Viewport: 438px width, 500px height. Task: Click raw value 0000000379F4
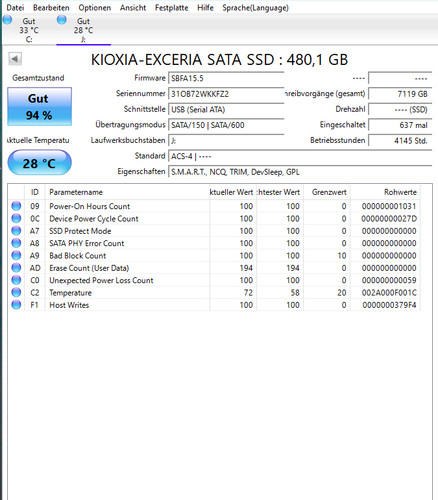(389, 305)
